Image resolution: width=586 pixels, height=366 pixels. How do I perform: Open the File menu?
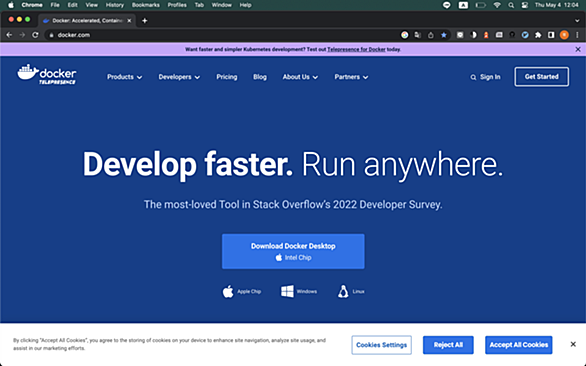click(x=55, y=5)
